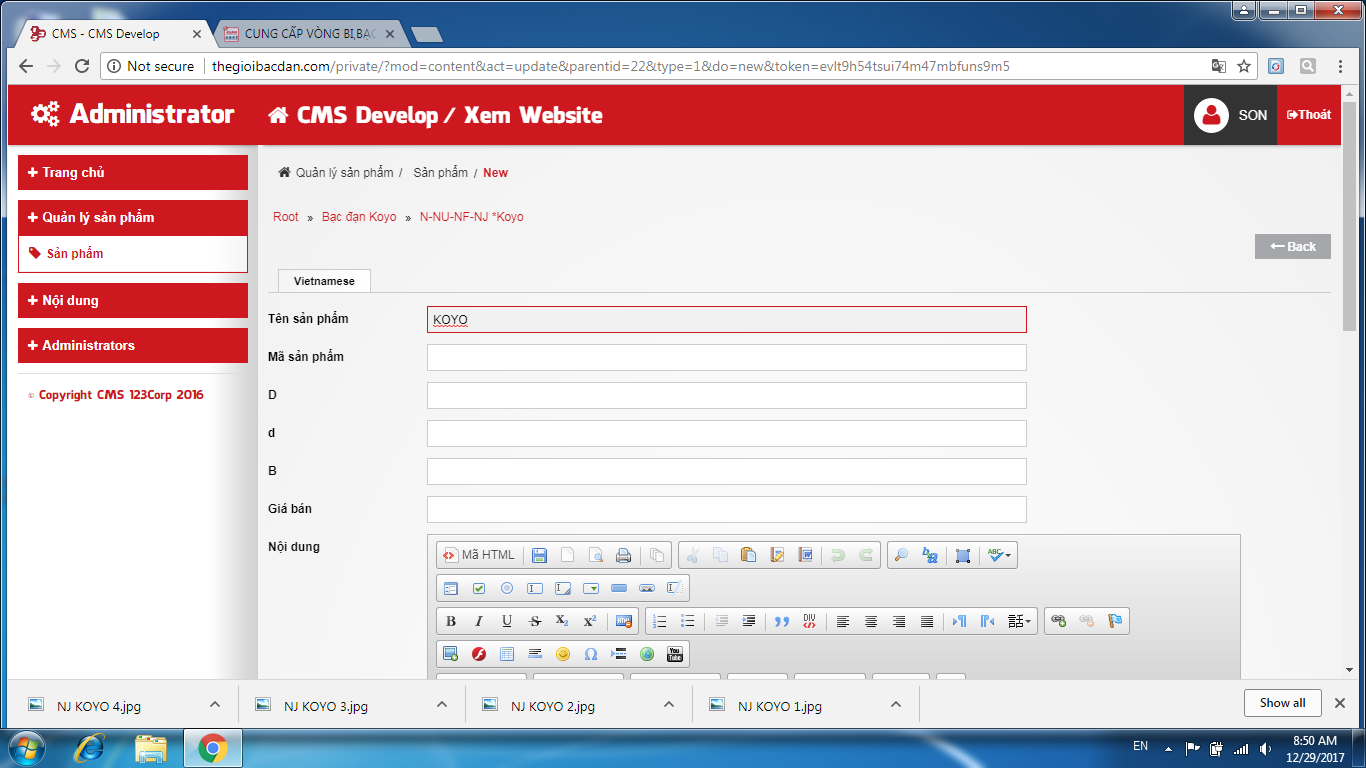Toggle Strikethrough formatting in editor
Image resolution: width=1366 pixels, height=768 pixels.
535,621
